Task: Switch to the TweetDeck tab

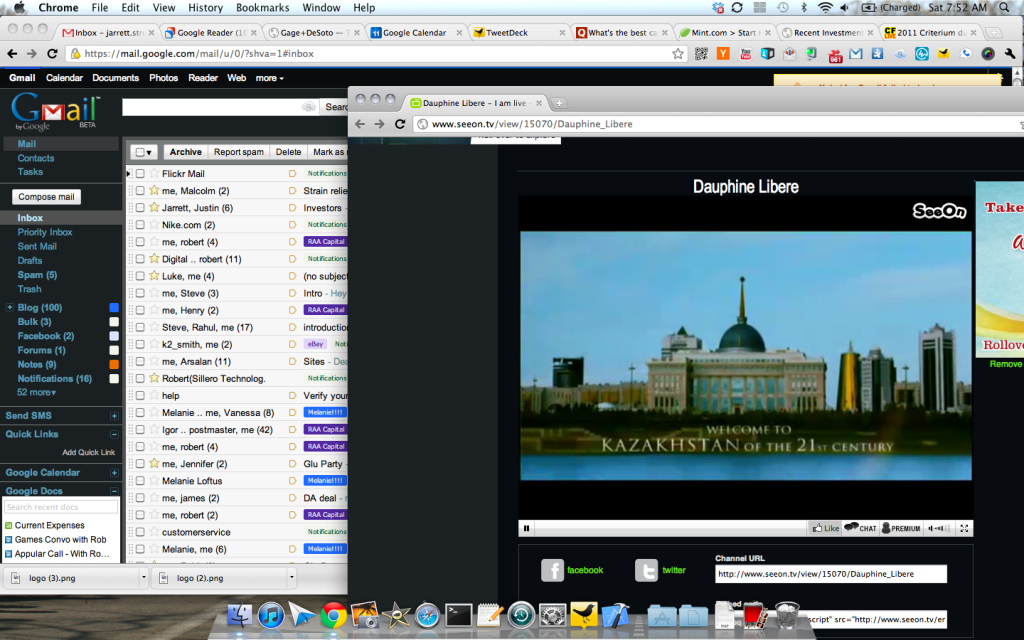Action: (x=519, y=33)
